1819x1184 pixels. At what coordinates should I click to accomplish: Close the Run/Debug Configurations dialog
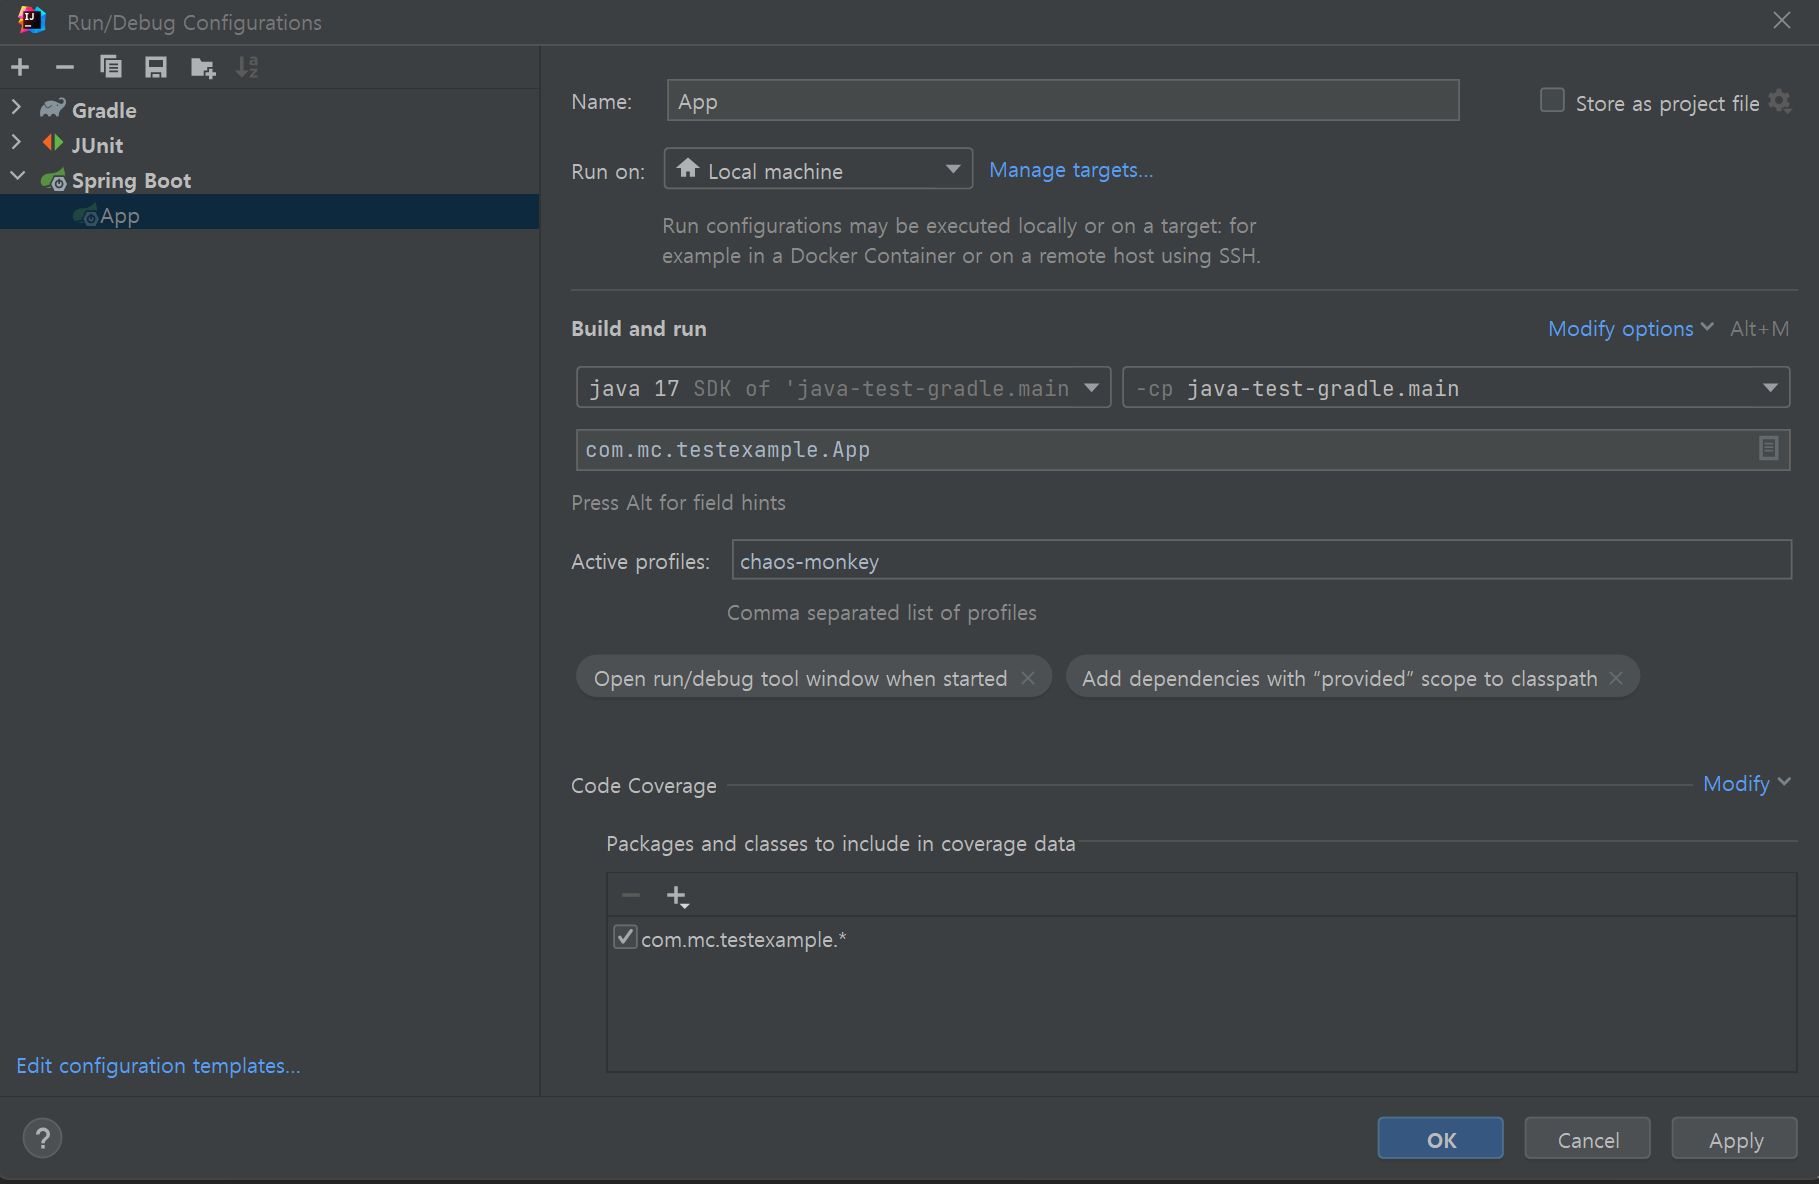(1782, 20)
